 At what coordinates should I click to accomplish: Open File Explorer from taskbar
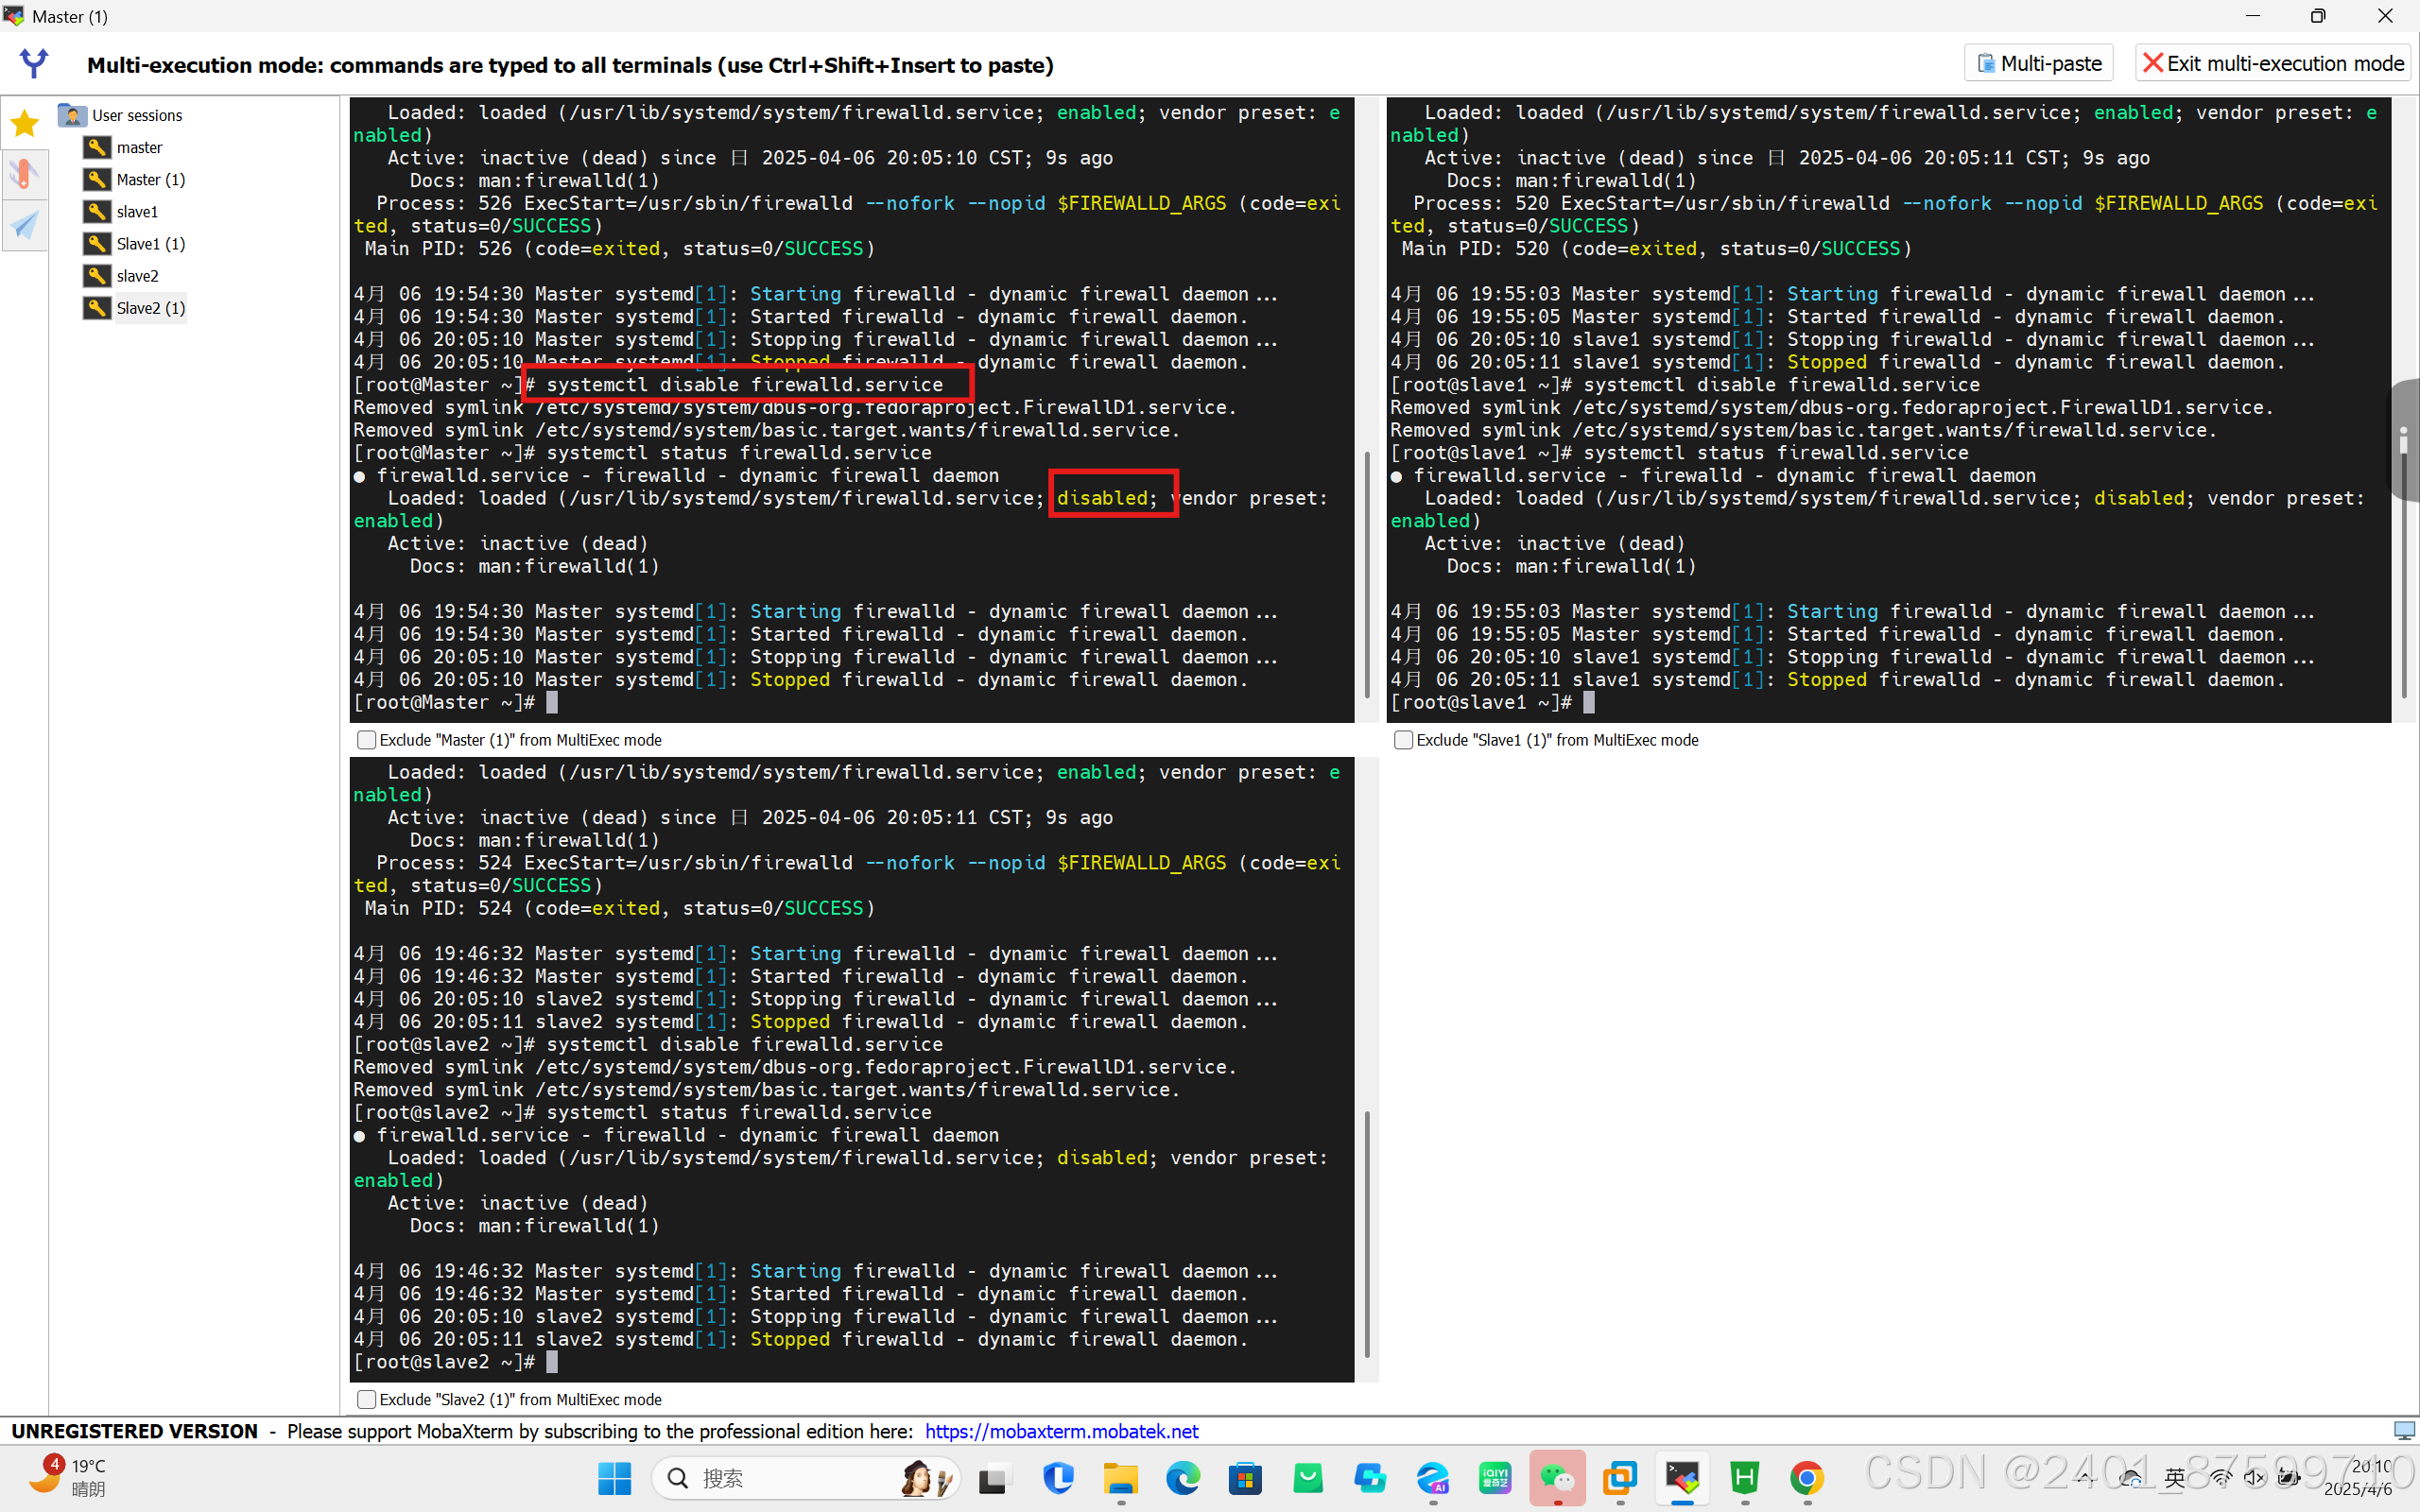click(x=1120, y=1478)
